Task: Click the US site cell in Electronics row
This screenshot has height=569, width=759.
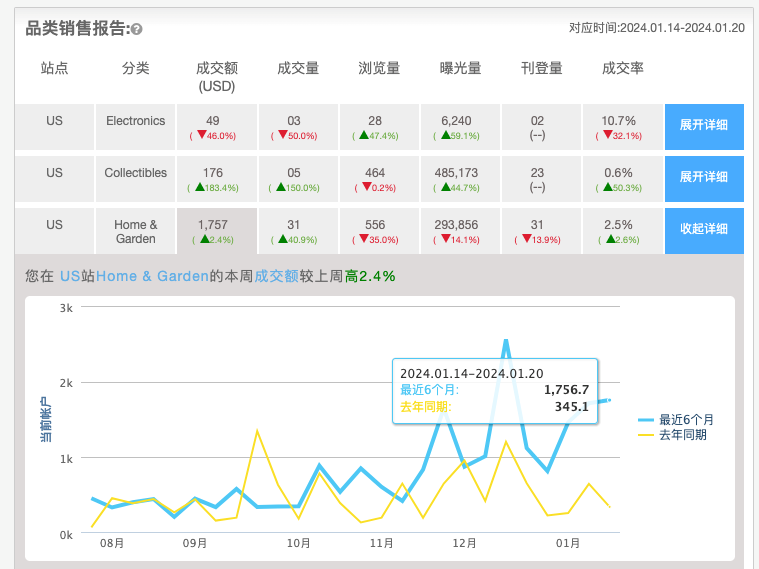Action: 54,126
